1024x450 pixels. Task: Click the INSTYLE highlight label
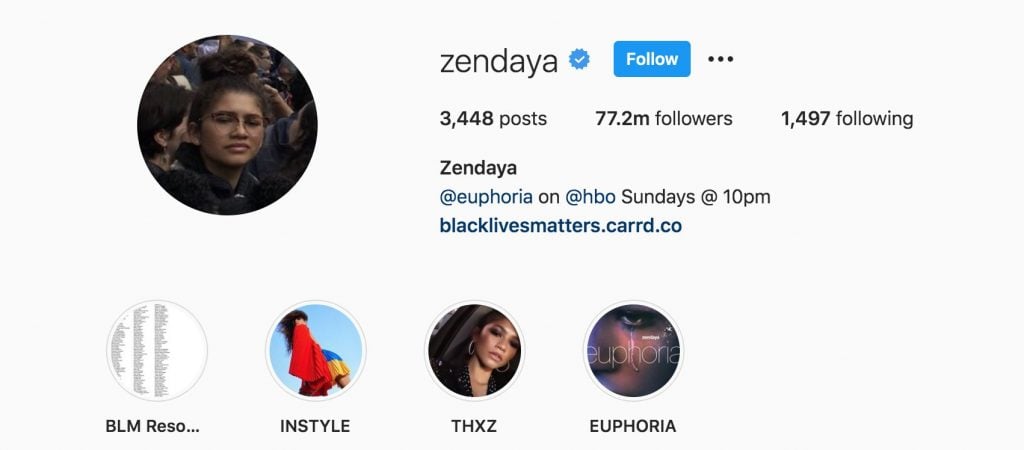[x=315, y=426]
